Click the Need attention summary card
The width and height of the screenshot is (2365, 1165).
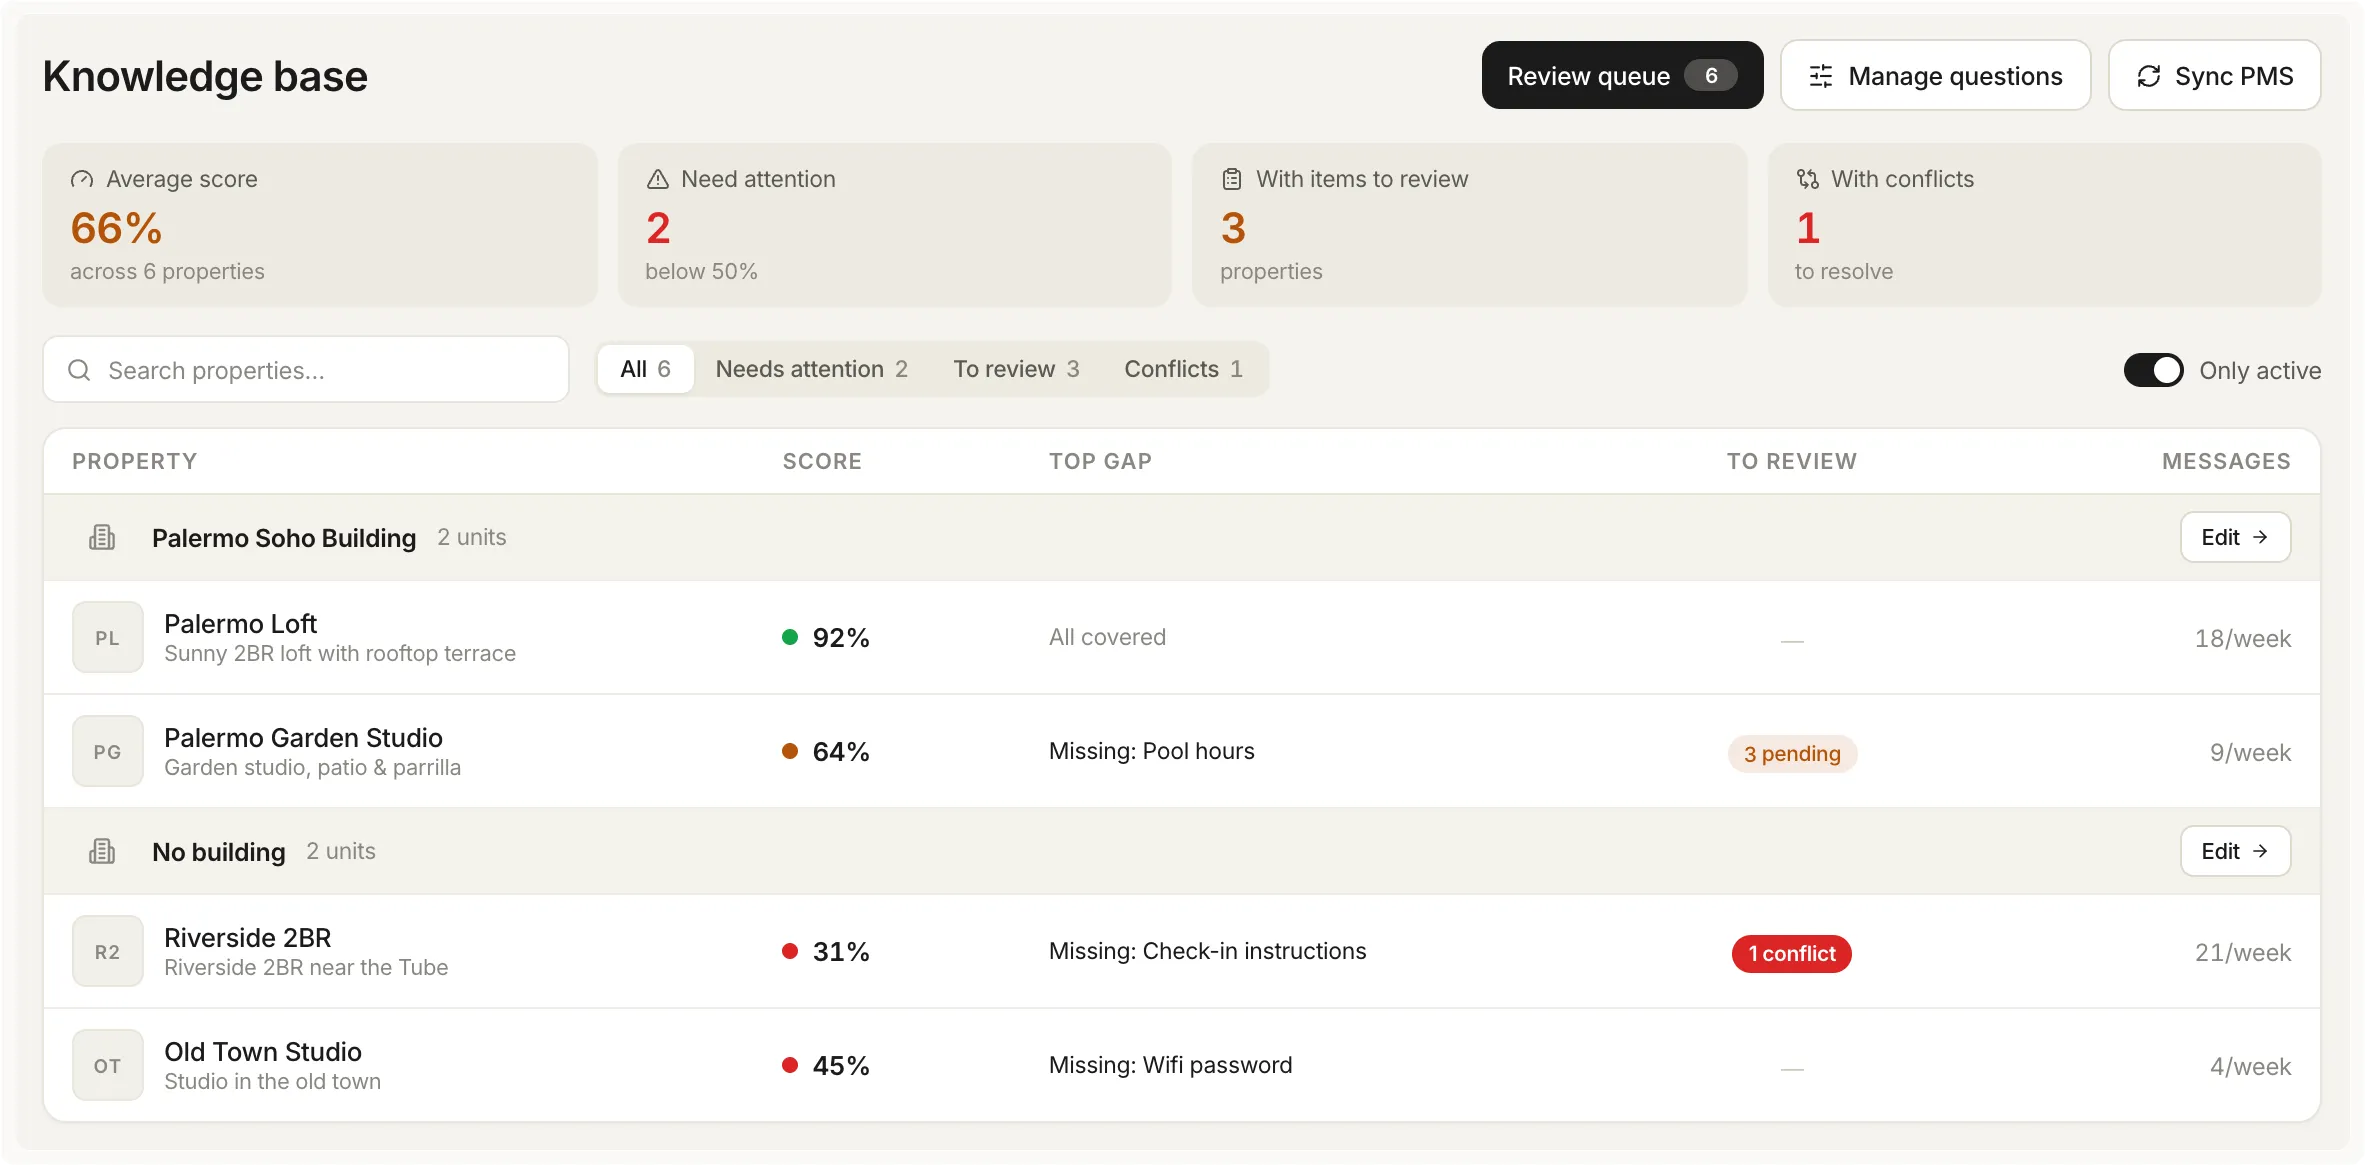point(894,225)
